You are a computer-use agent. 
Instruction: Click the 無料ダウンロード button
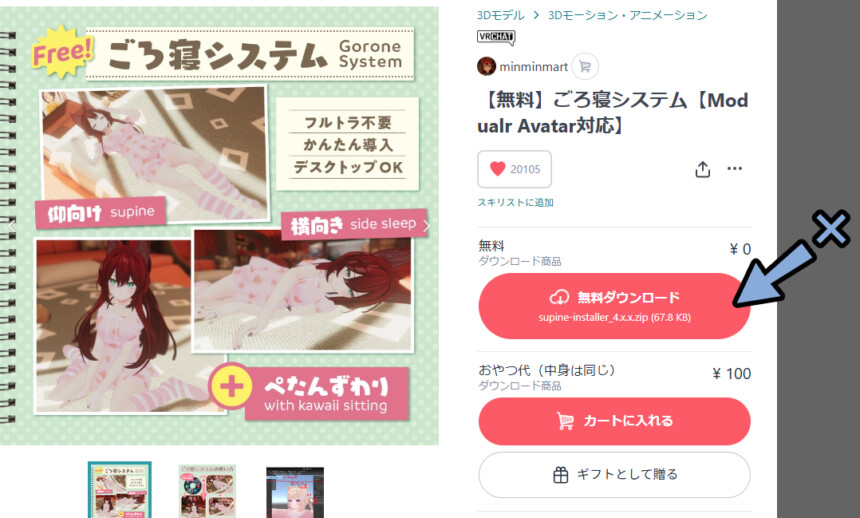(614, 306)
